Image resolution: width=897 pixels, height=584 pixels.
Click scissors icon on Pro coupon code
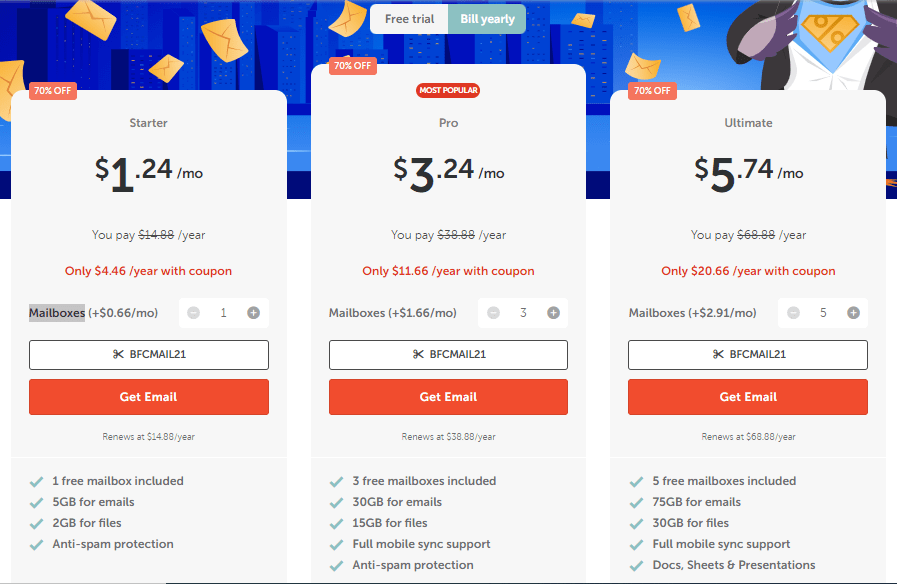(x=418, y=354)
